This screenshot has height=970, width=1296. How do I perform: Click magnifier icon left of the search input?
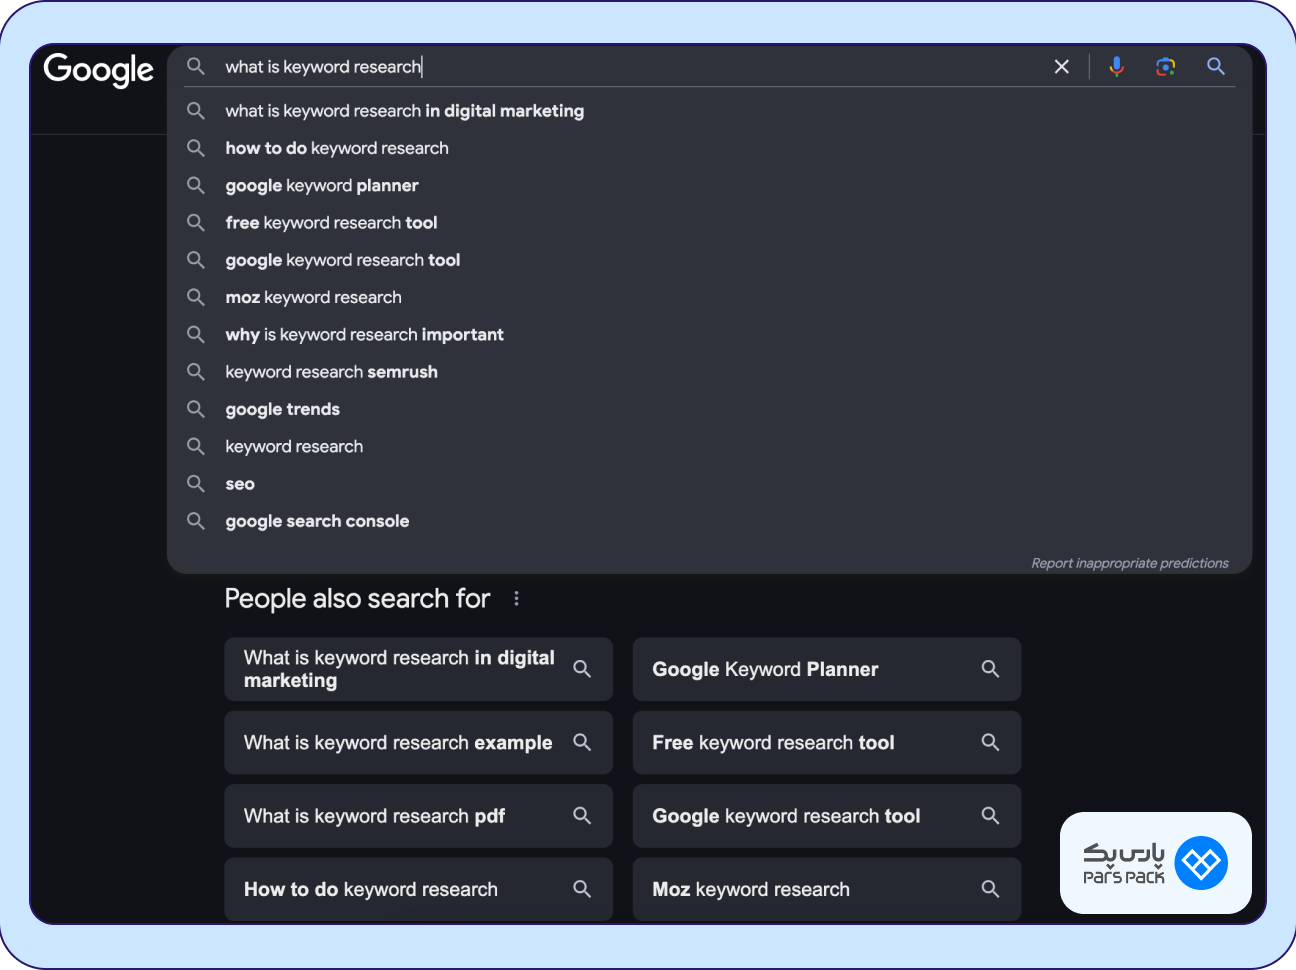pos(196,66)
